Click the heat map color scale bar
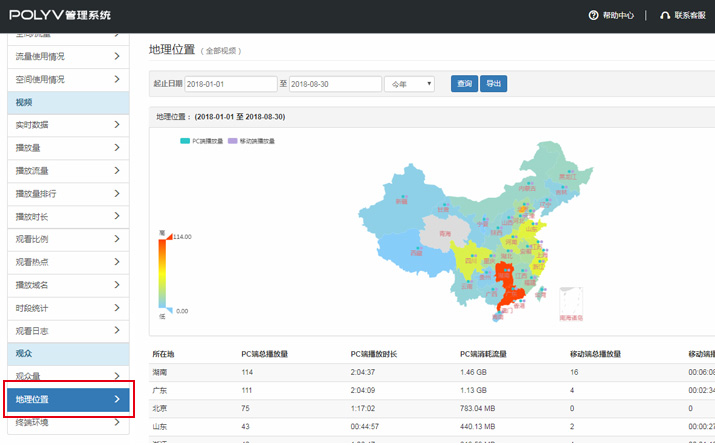 [x=164, y=272]
